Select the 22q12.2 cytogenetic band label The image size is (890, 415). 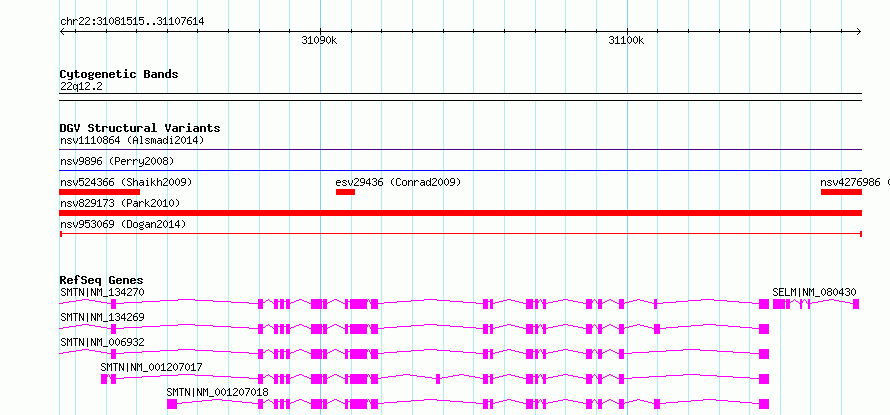(x=81, y=87)
